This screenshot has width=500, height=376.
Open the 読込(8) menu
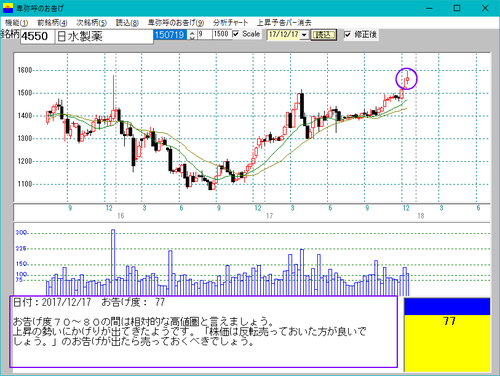pyautogui.click(x=127, y=23)
